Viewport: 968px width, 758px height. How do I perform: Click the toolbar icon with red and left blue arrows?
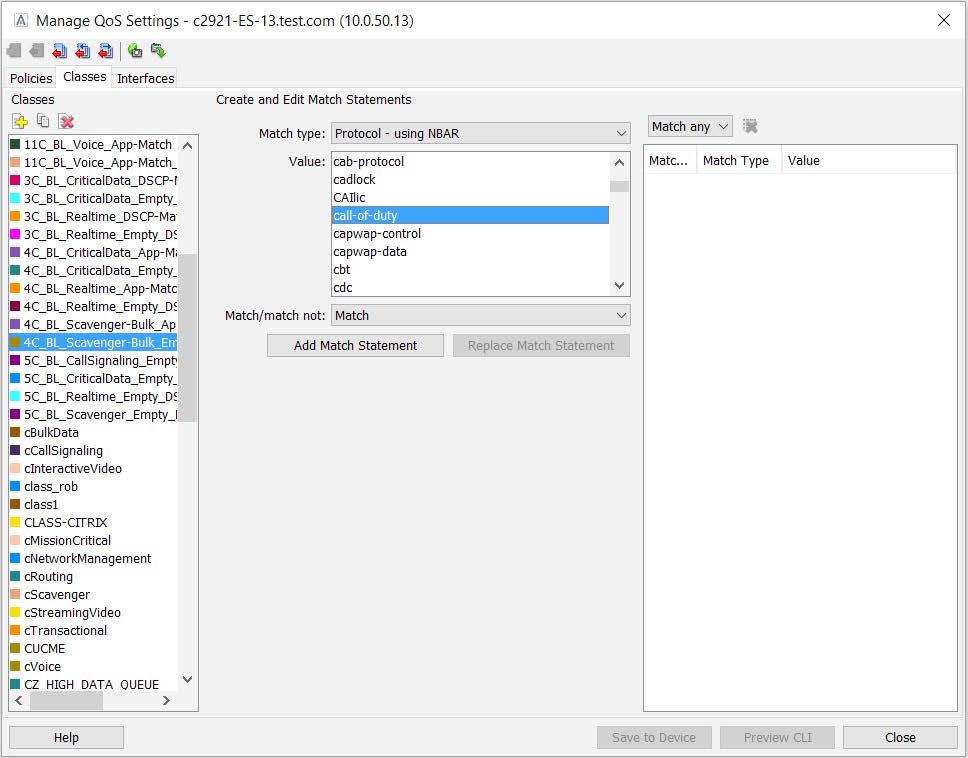point(83,51)
